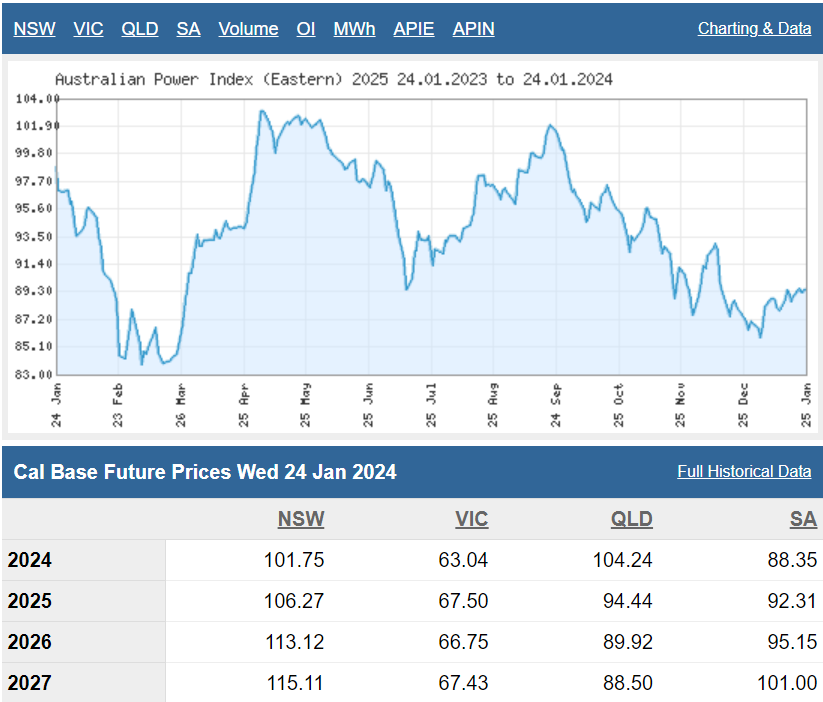Switch to the VIC chart tab
Image resolution: width=823 pixels, height=702 pixels.
point(88,29)
